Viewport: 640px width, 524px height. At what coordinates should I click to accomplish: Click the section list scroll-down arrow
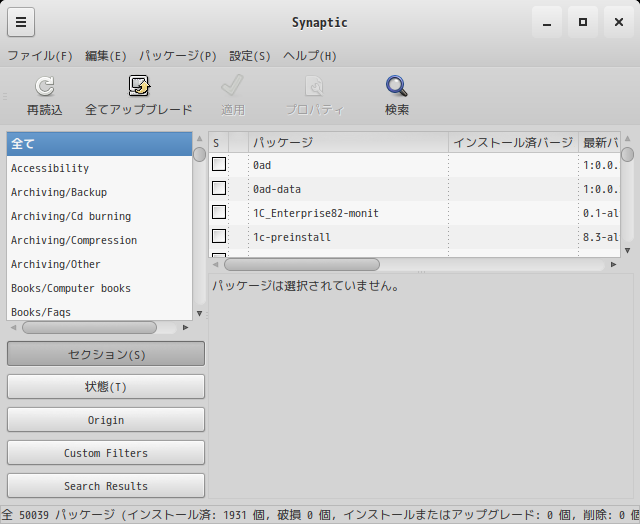200,313
